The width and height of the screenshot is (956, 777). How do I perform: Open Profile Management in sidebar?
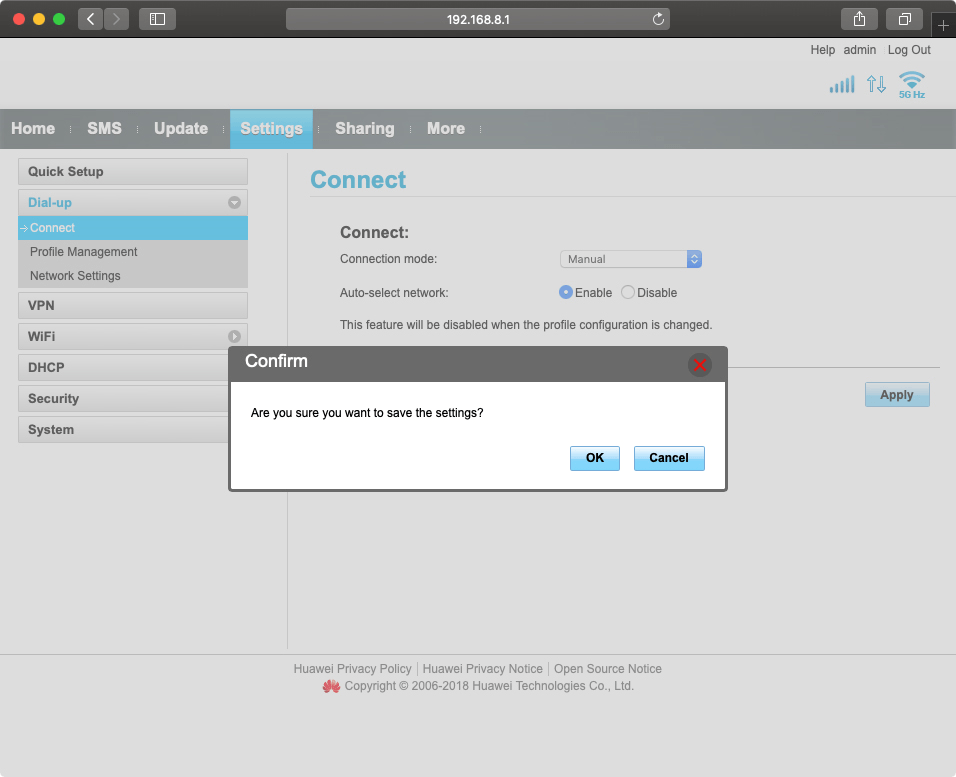84,252
